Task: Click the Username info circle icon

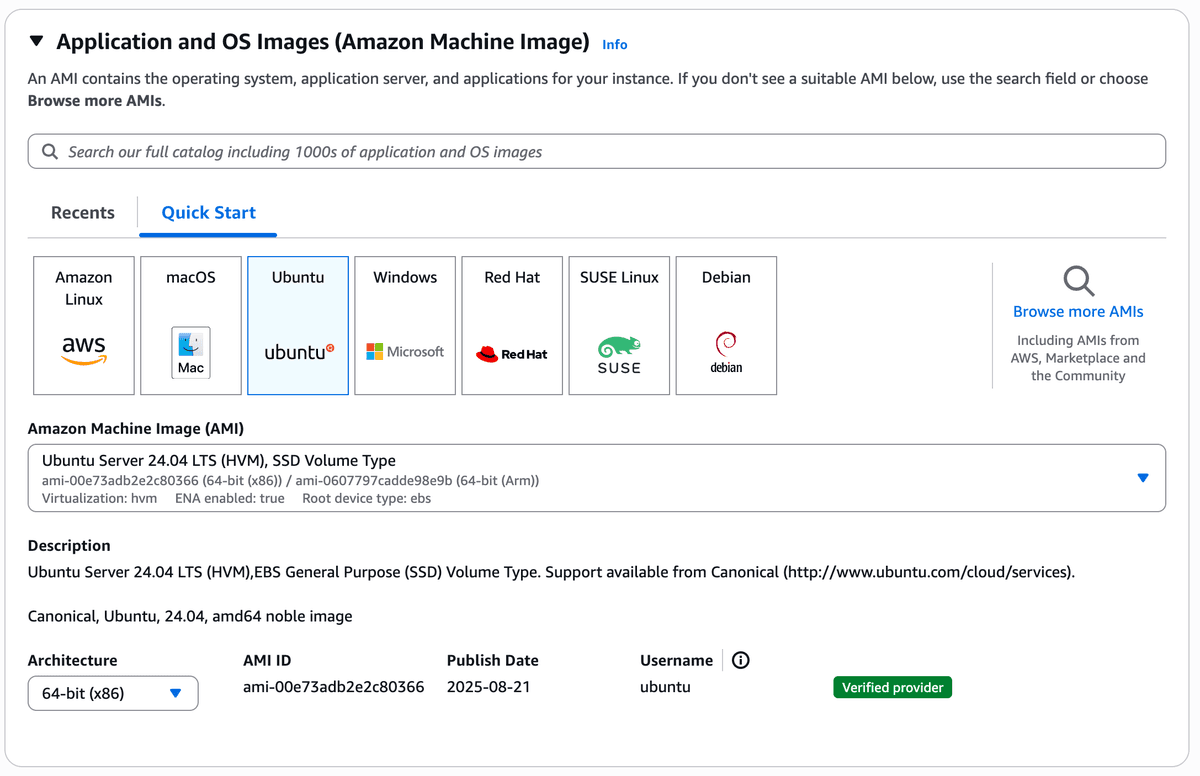Action: pos(741,660)
